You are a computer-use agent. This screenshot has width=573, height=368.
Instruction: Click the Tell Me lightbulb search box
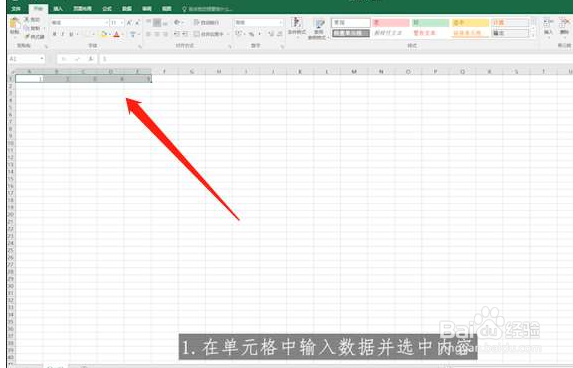tap(208, 9)
